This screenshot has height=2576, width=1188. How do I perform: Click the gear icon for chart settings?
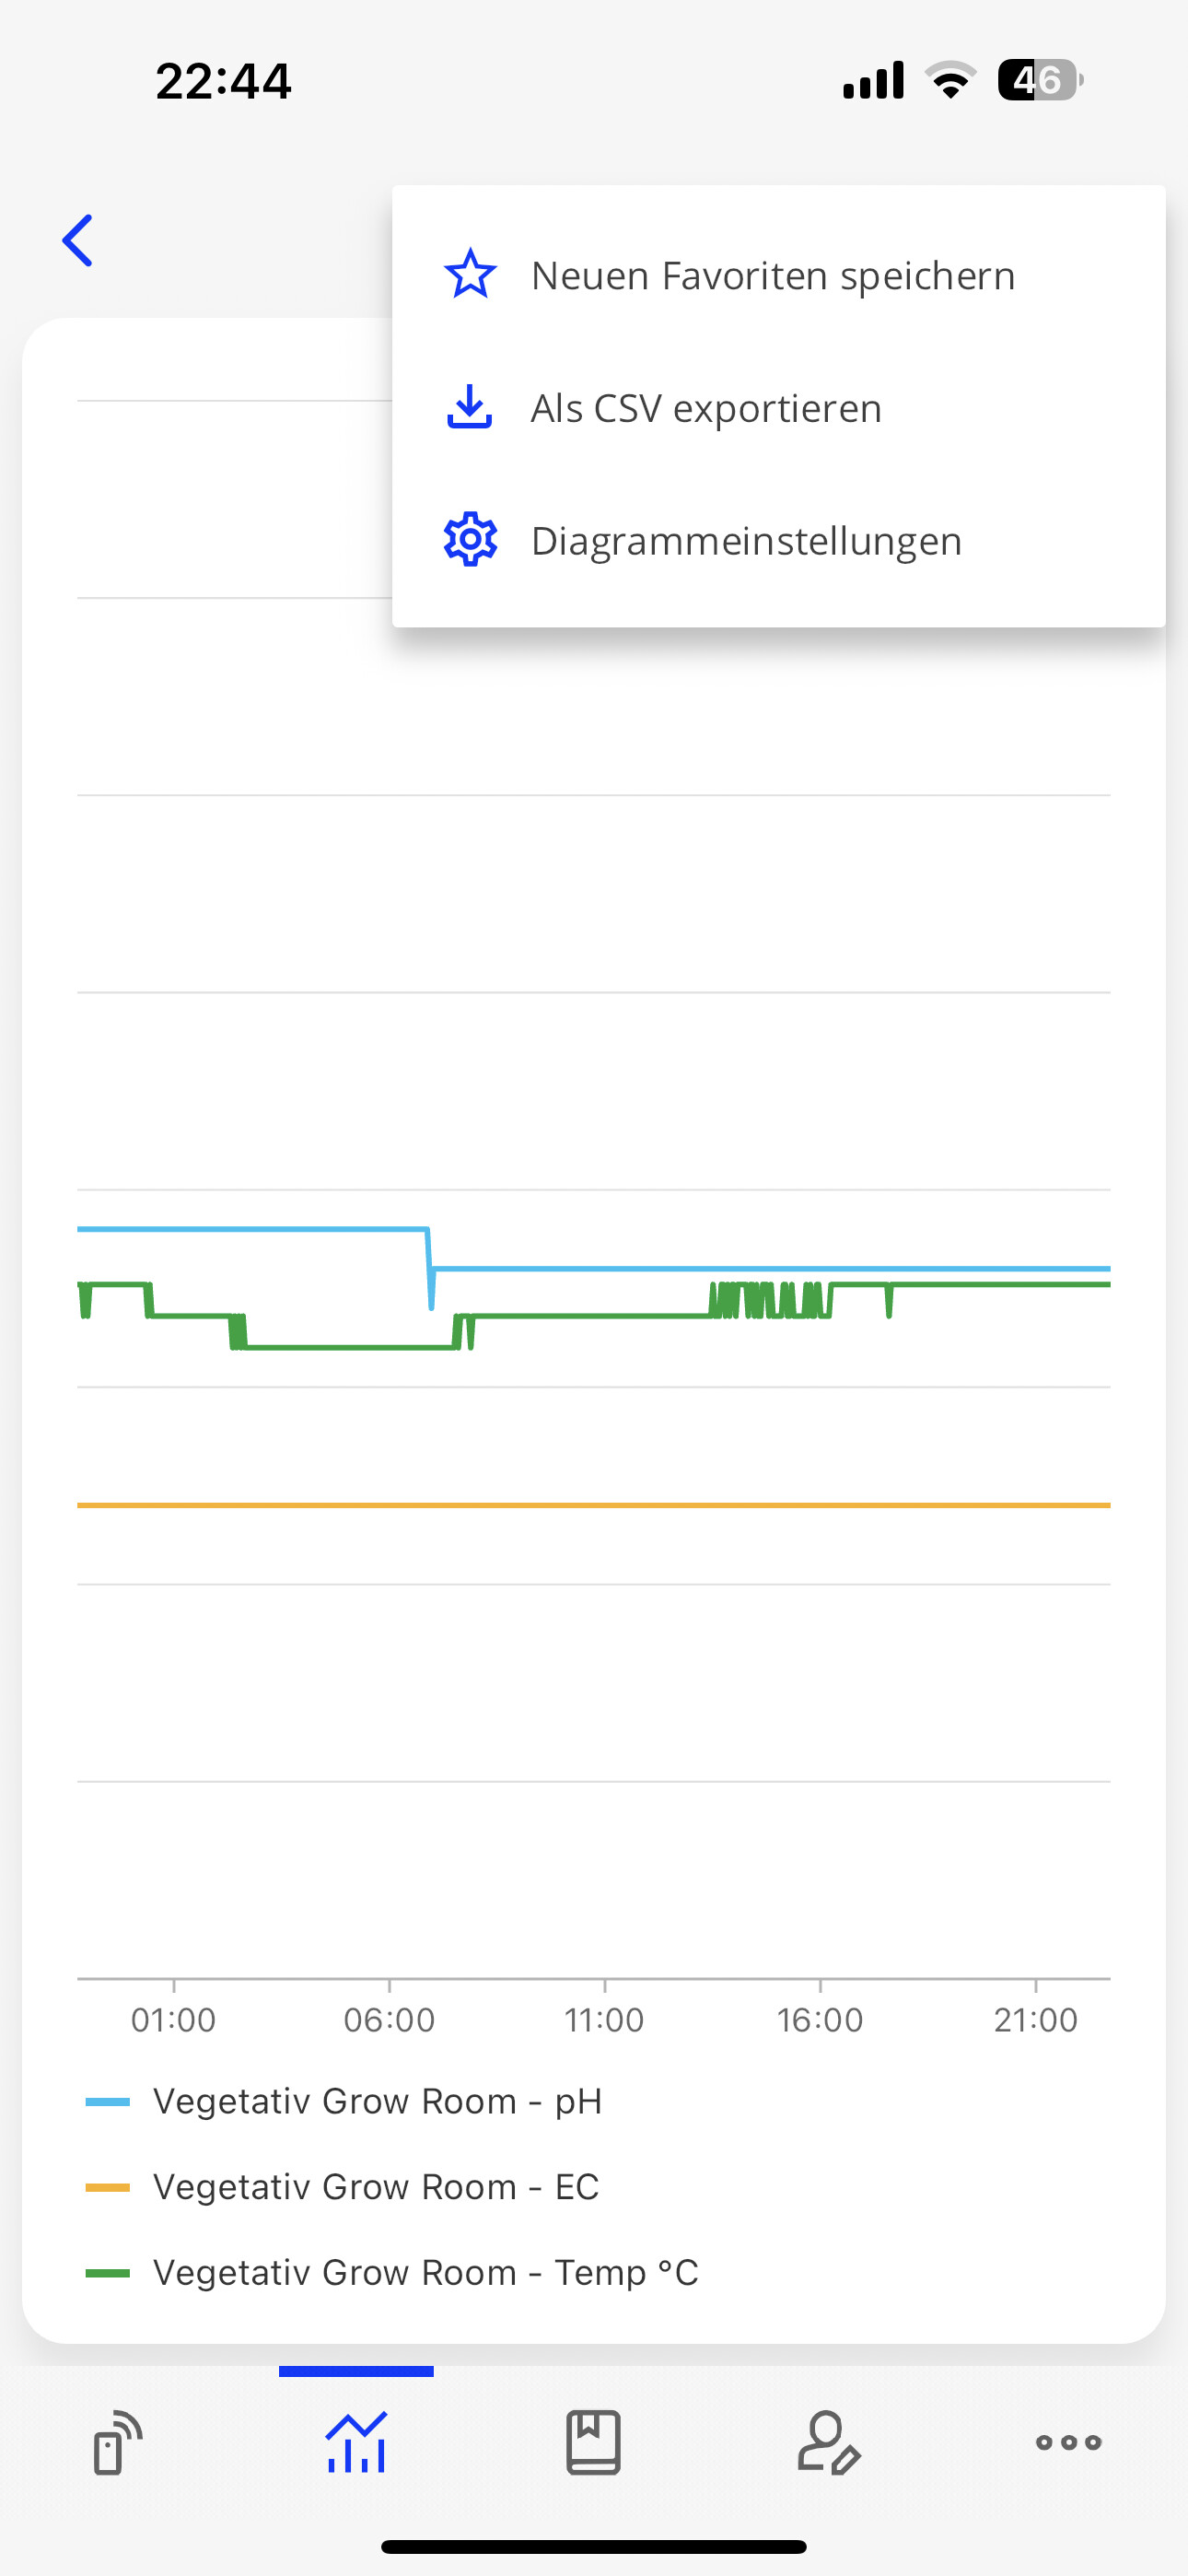click(470, 541)
